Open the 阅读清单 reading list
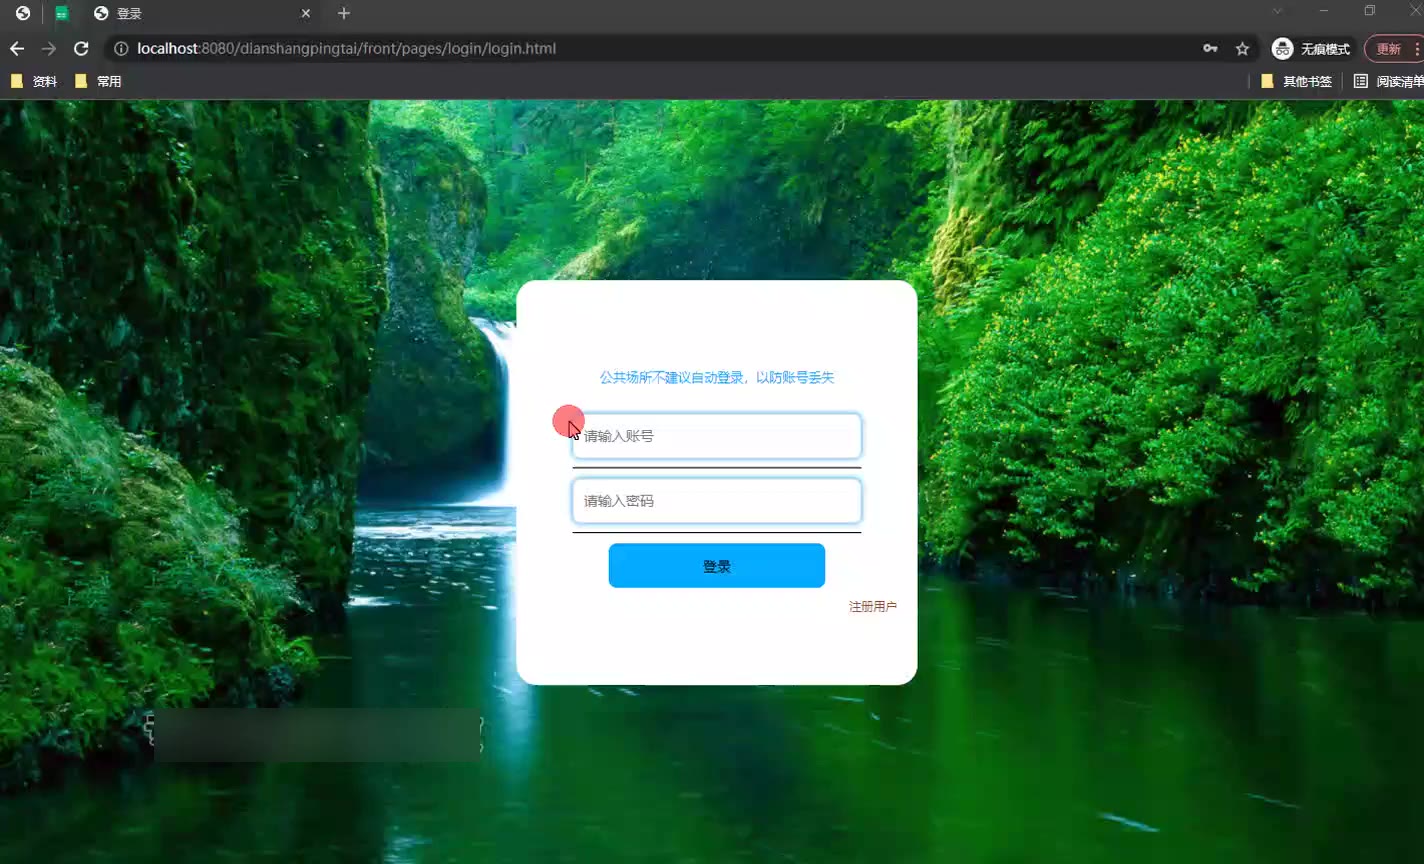 pos(1389,82)
